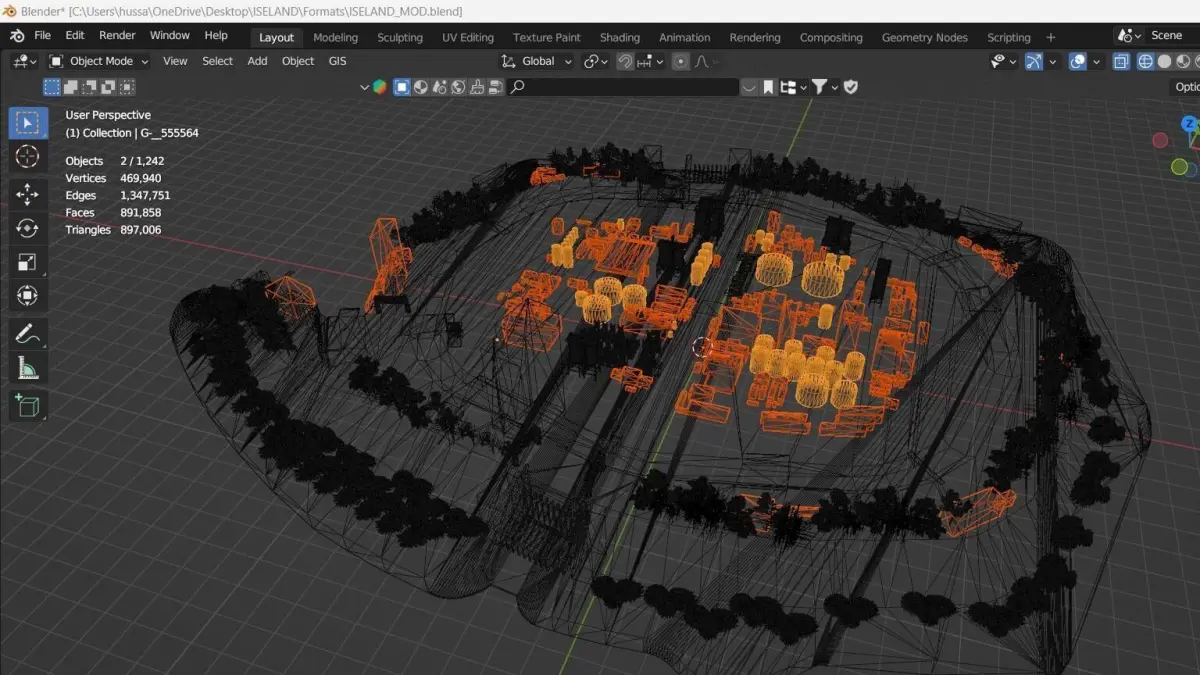Click the shield checkmark icon

click(851, 87)
